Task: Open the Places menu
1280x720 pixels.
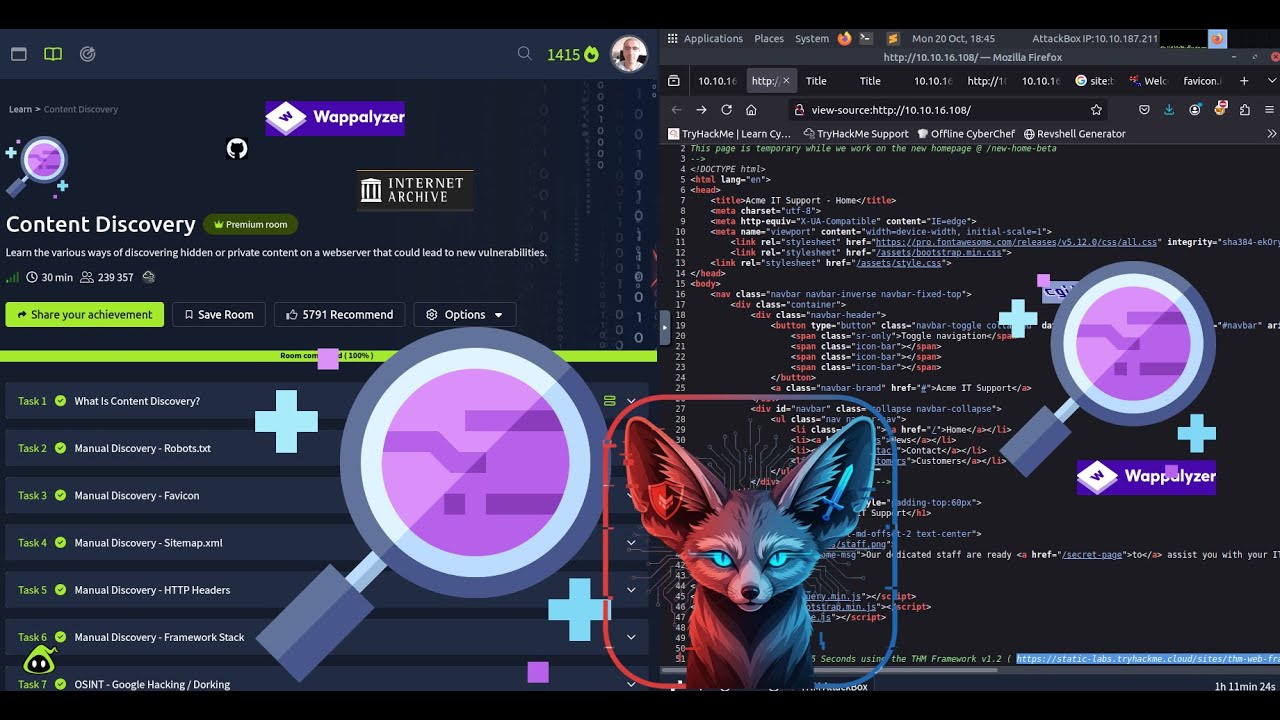Action: tap(769, 39)
